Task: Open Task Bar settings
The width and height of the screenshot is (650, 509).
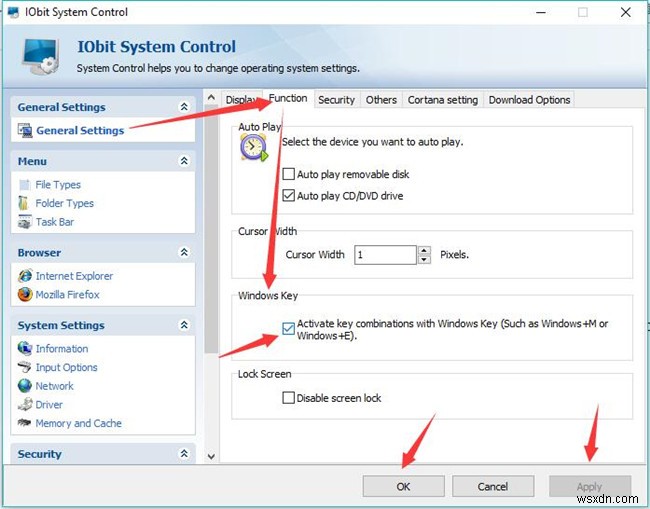Action: [54, 222]
